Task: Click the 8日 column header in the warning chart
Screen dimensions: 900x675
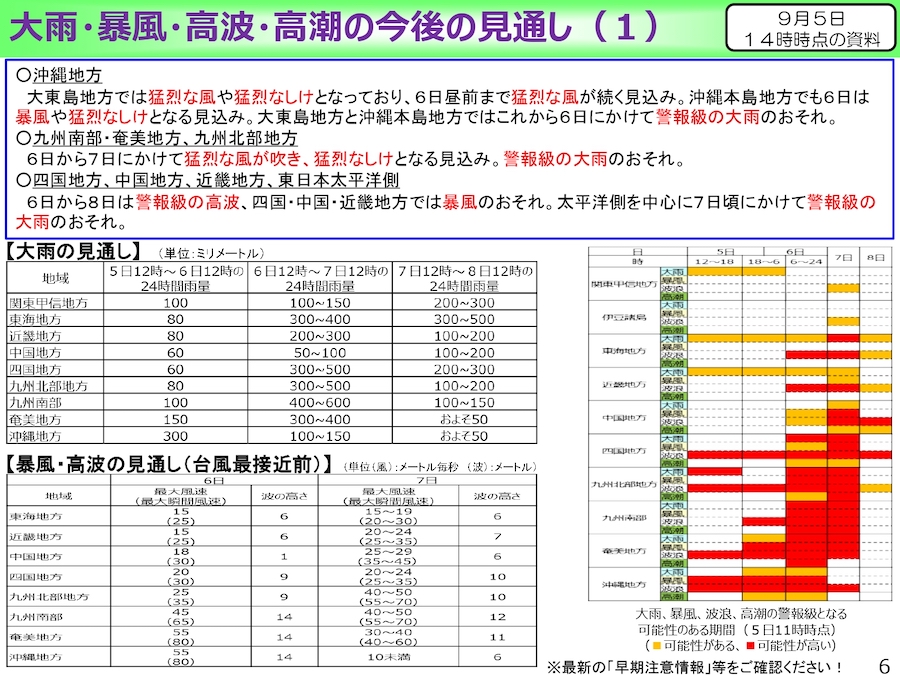Action: [876, 257]
